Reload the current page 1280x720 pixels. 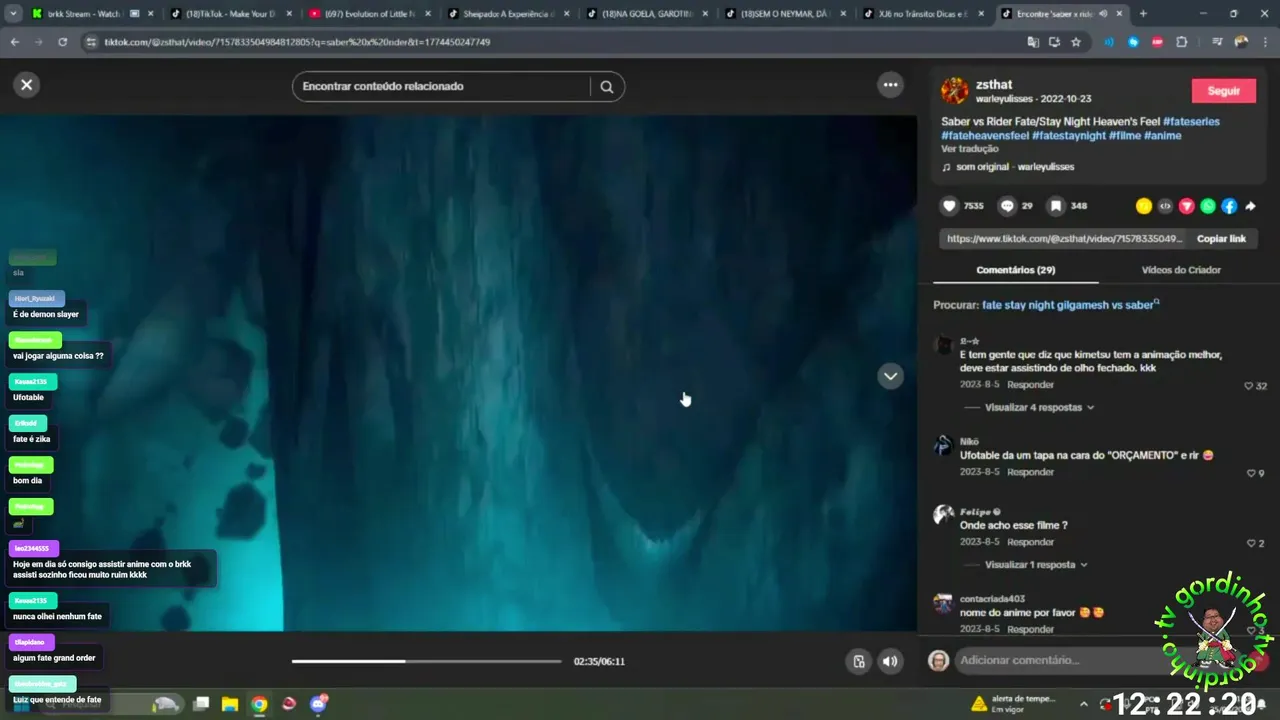tap(62, 42)
